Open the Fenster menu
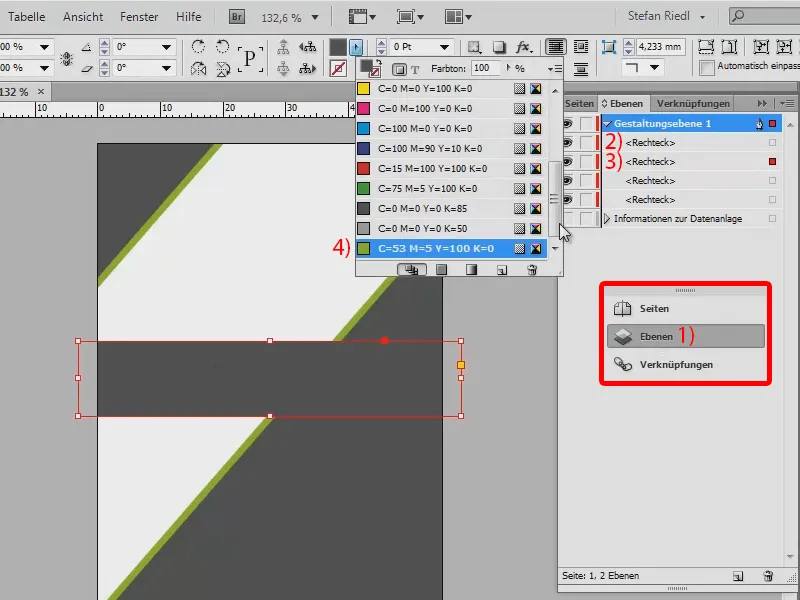Viewport: 800px width, 600px height. pyautogui.click(x=139, y=17)
